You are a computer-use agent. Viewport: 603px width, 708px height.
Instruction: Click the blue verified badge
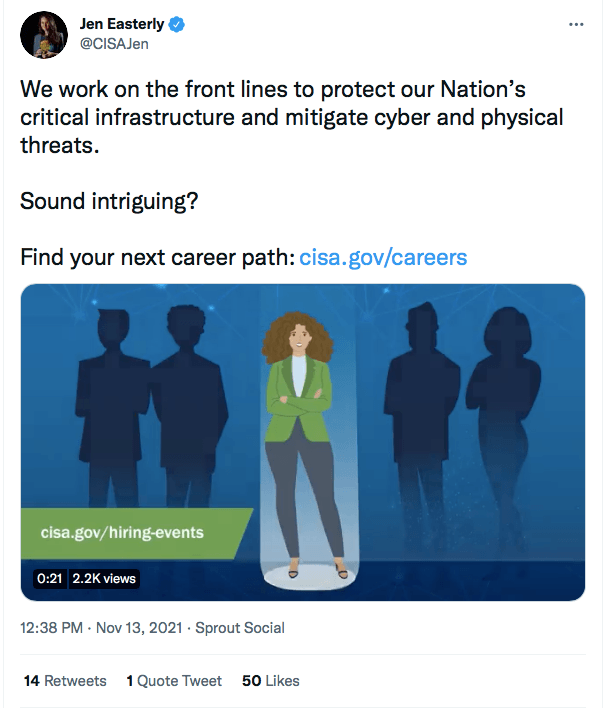(x=177, y=24)
